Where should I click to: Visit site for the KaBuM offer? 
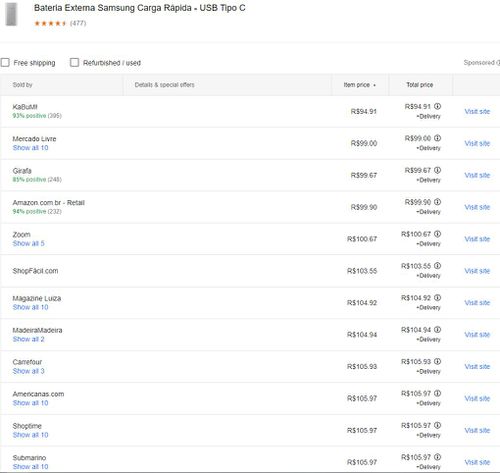coord(477,111)
